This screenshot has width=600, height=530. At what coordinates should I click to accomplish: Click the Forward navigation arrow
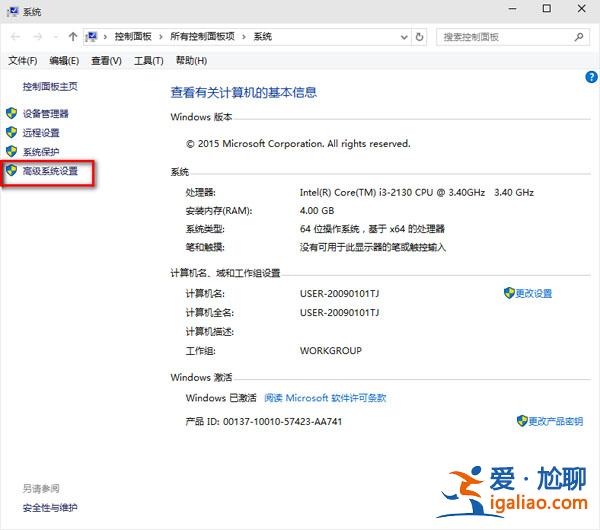point(38,37)
